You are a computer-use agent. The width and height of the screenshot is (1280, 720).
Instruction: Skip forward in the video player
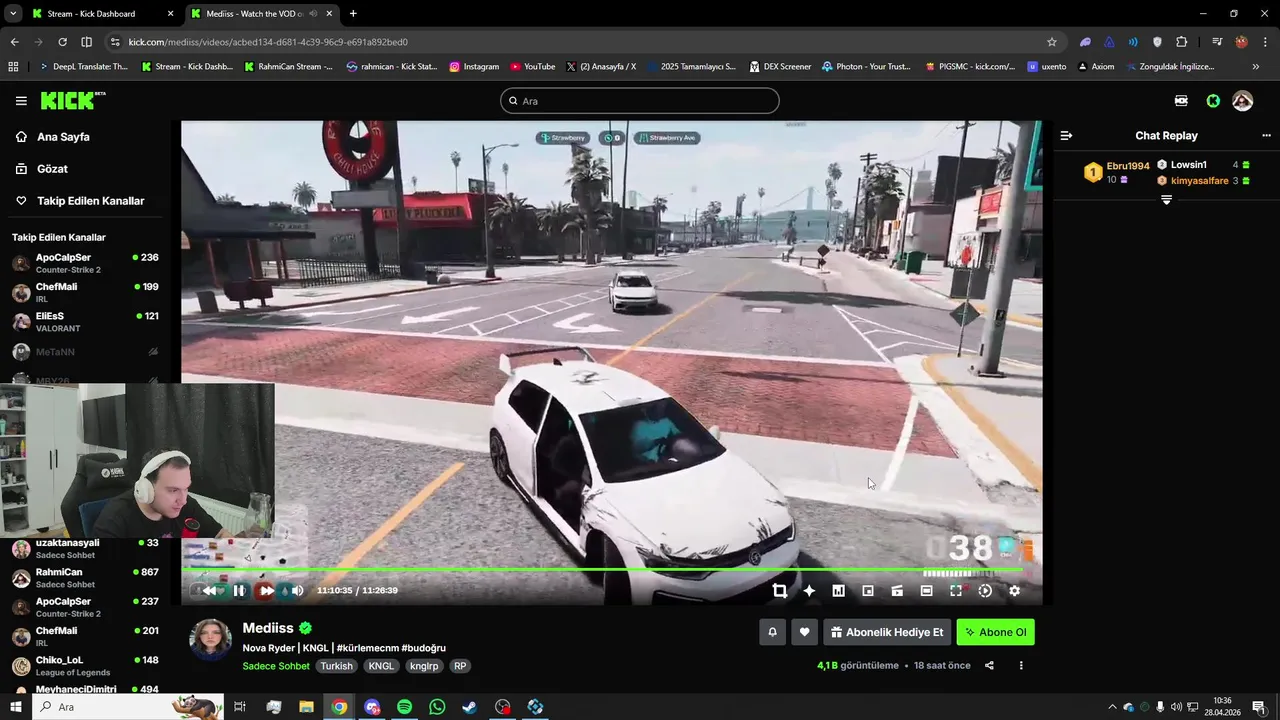point(266,591)
